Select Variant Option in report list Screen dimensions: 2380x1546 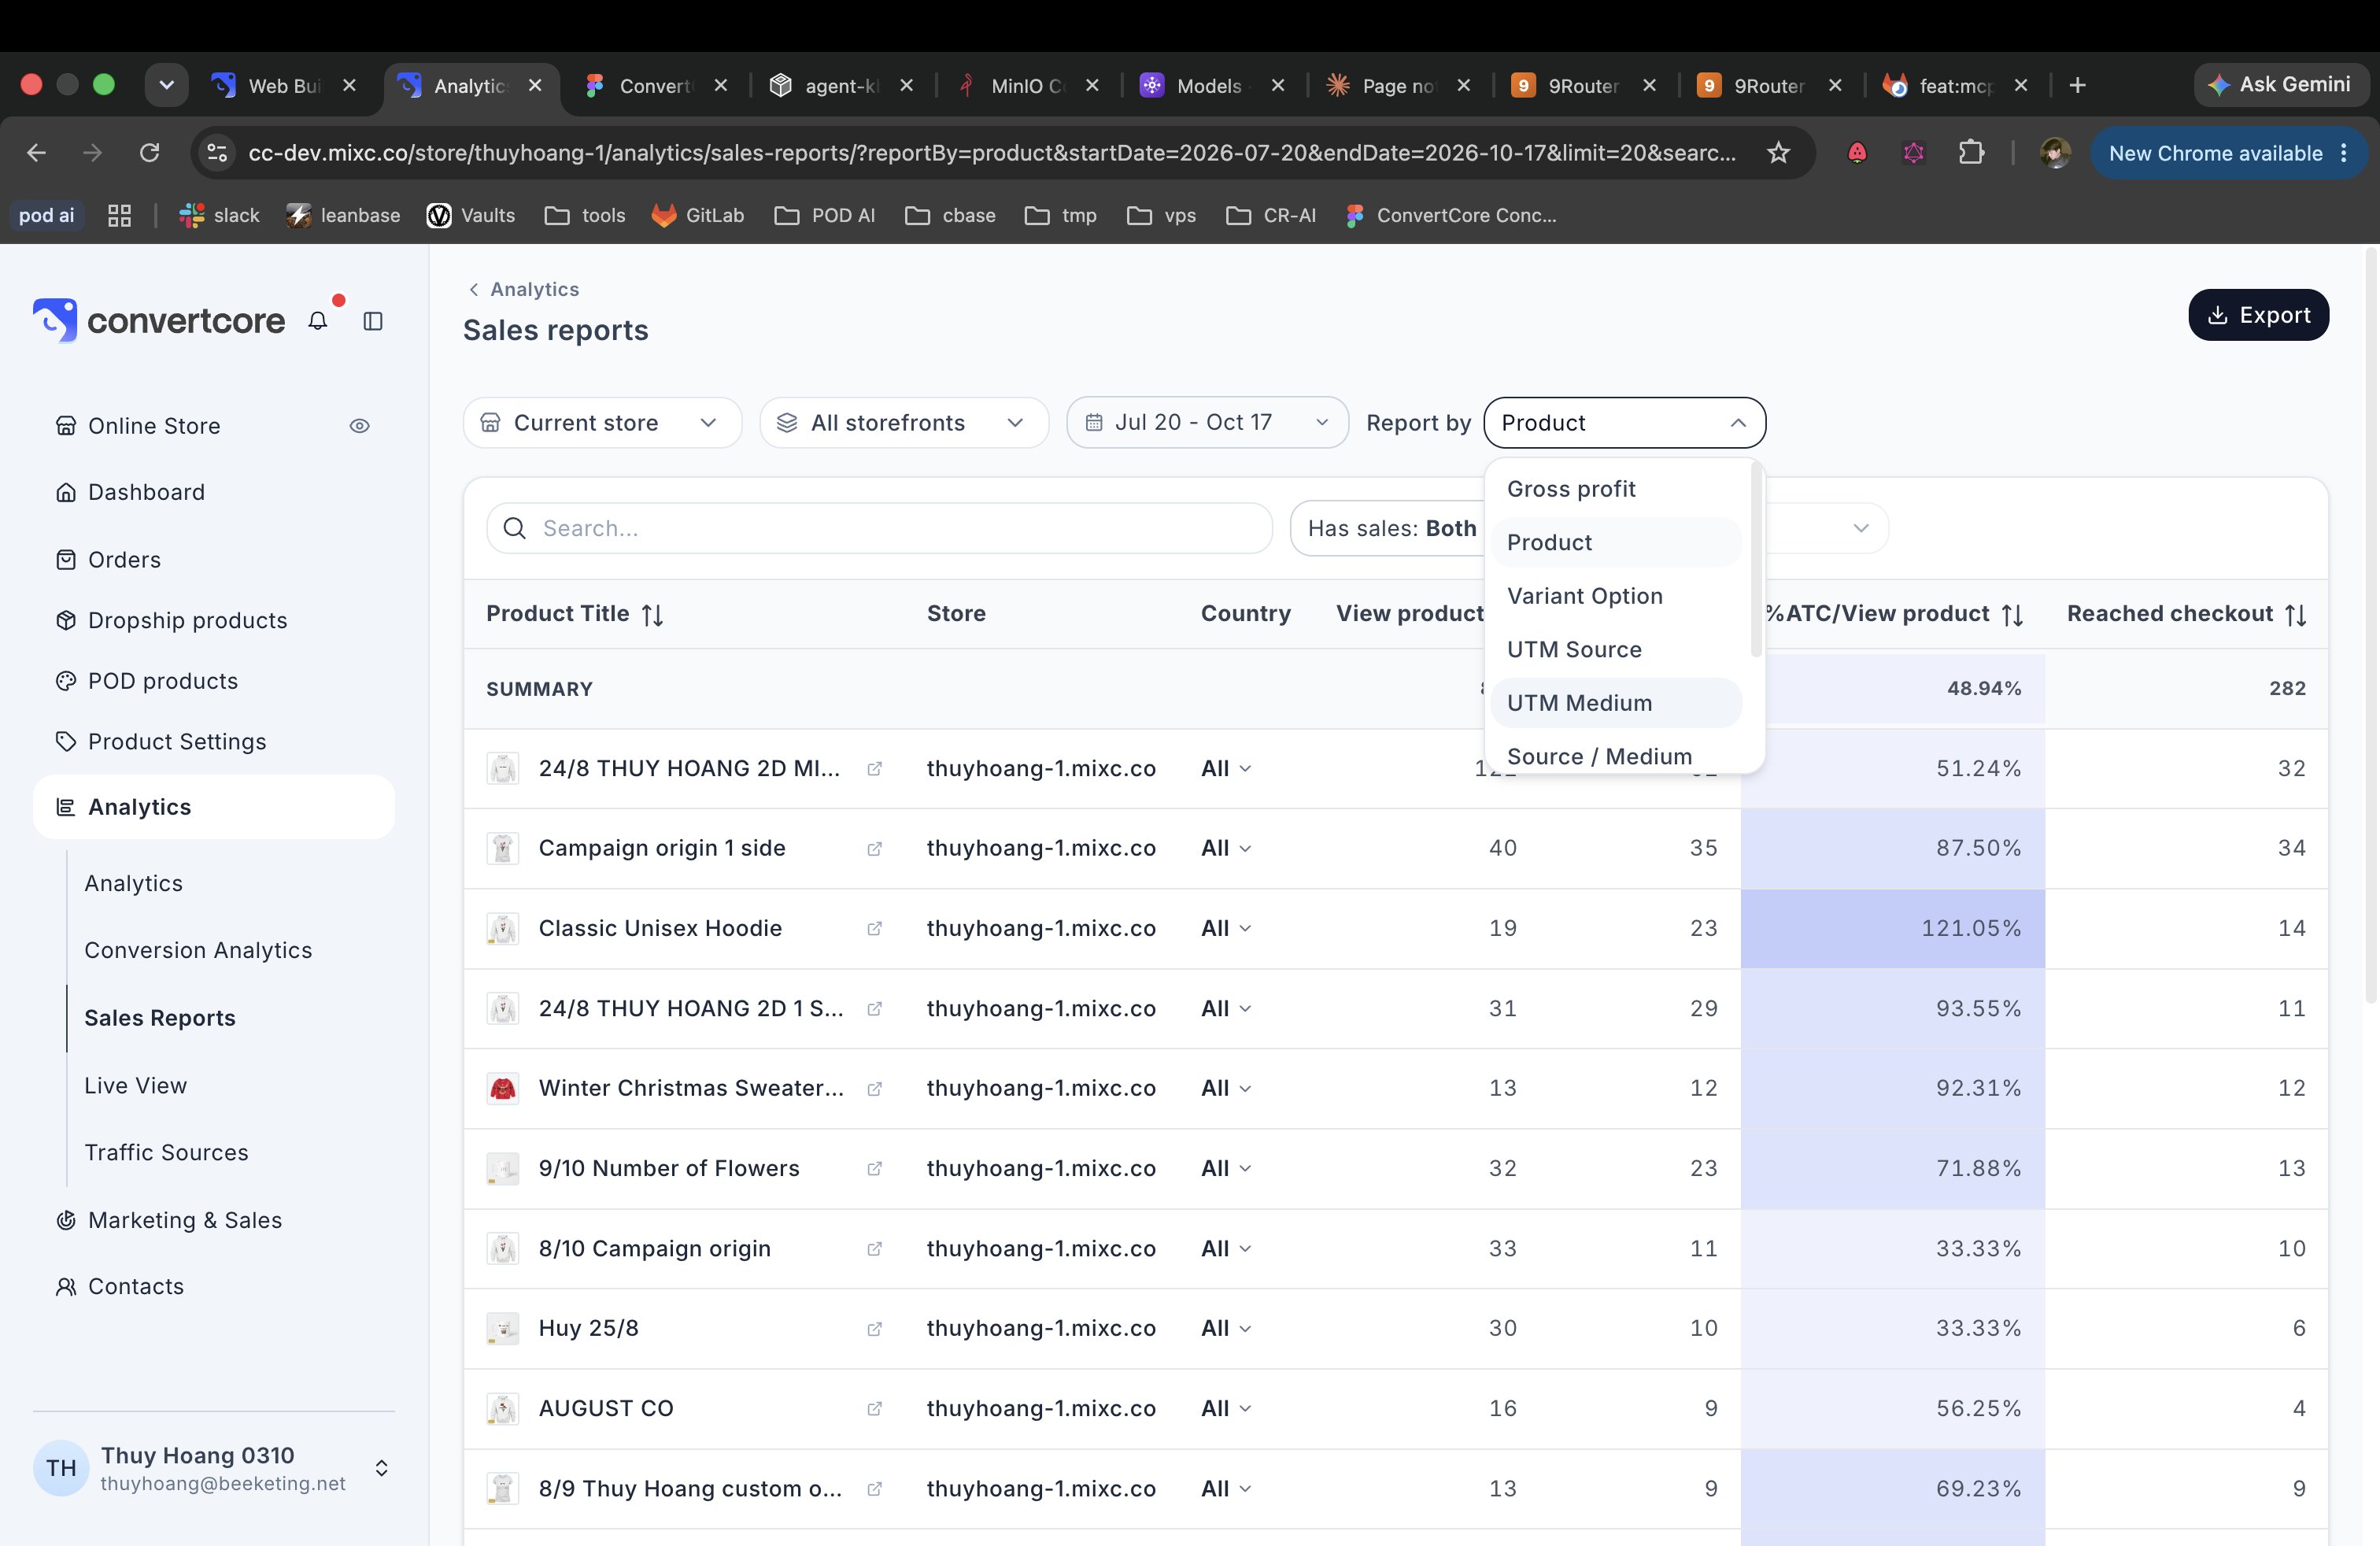1616,596
